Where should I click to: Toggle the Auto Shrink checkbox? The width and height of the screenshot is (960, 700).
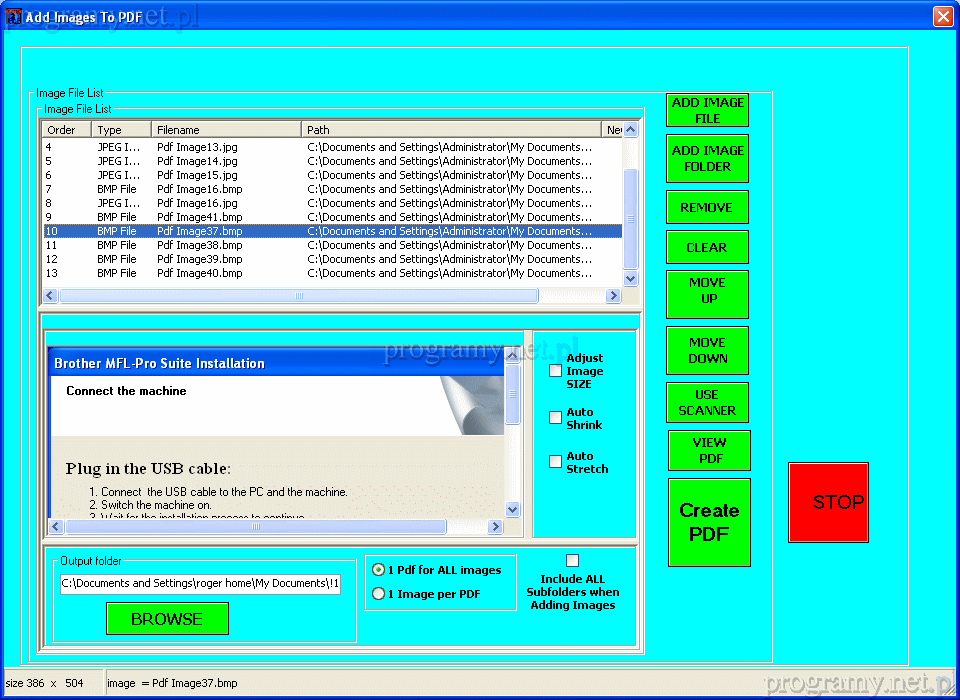tap(555, 418)
